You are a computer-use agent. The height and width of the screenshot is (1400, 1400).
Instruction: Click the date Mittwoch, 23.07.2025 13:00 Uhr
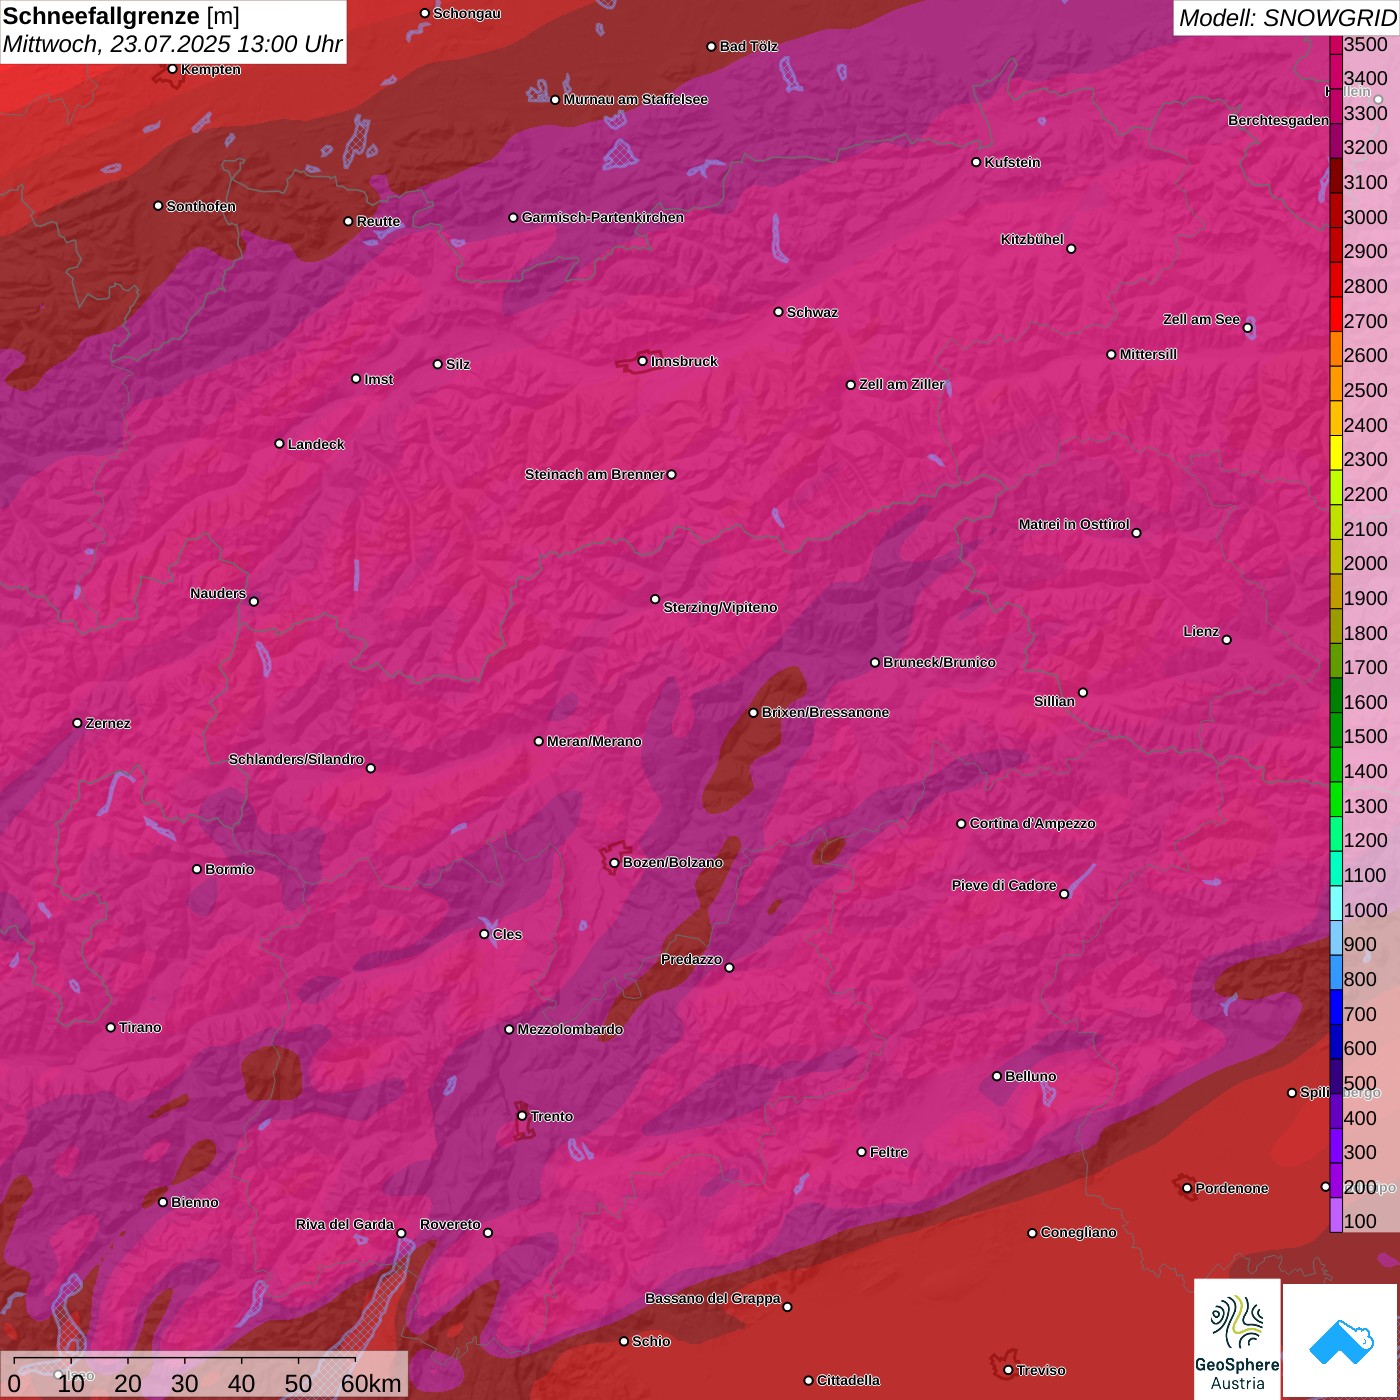pyautogui.click(x=172, y=45)
